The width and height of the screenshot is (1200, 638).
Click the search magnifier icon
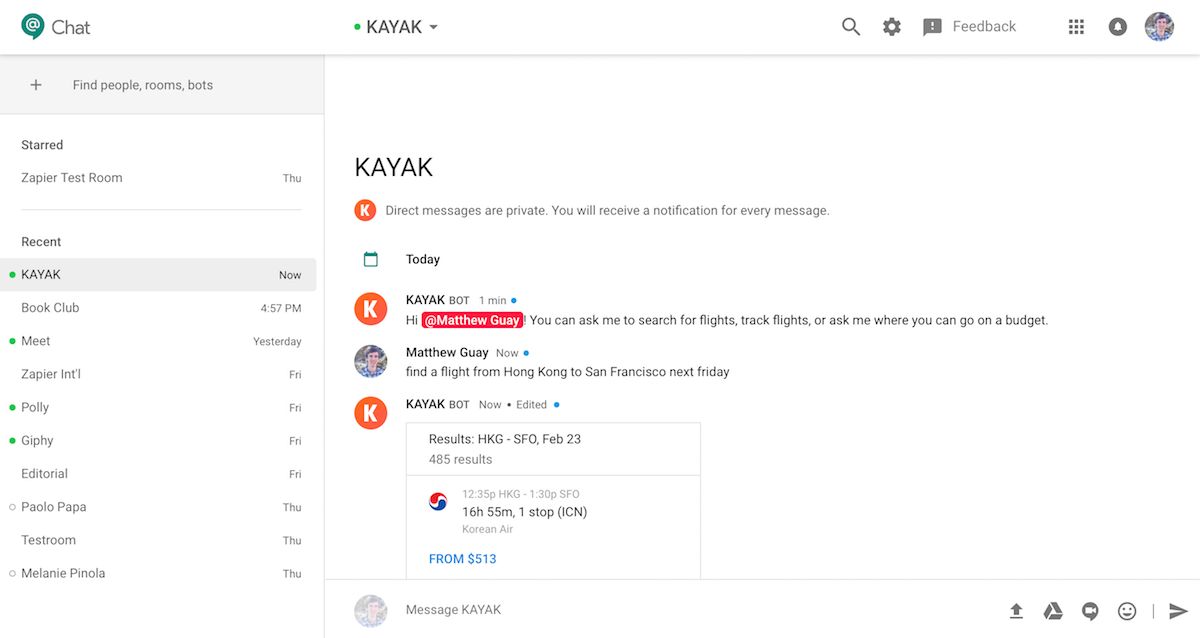[851, 27]
